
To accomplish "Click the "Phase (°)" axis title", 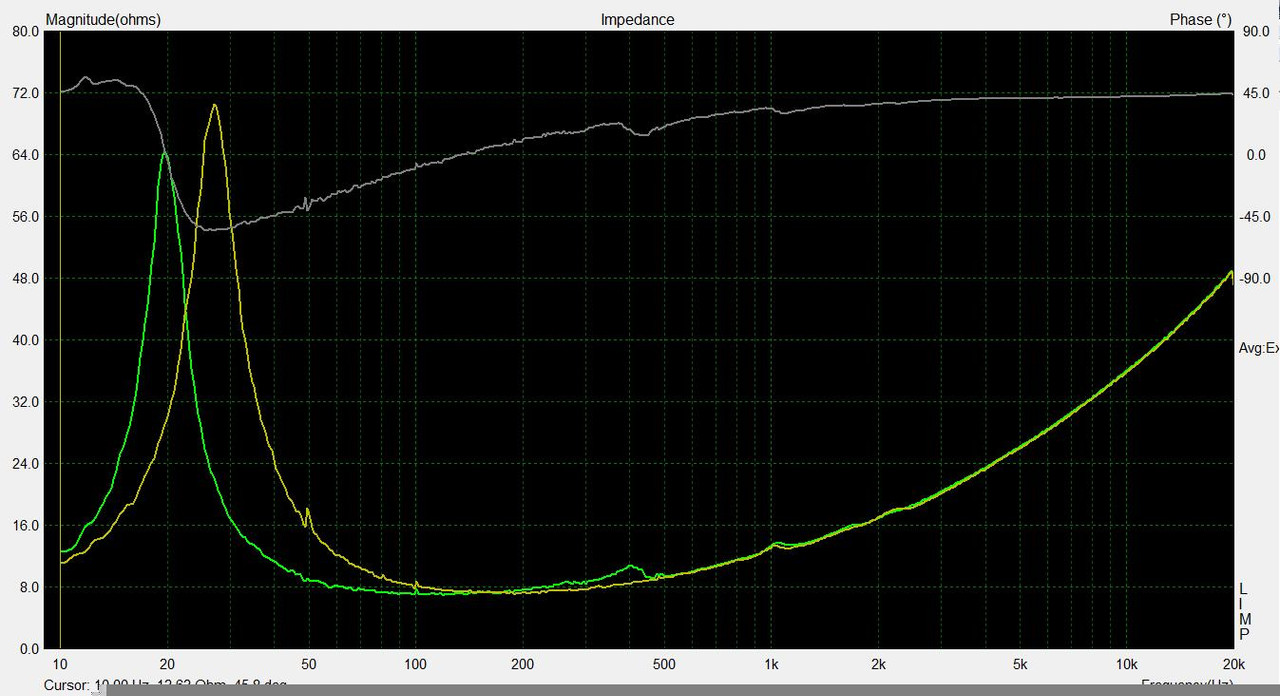I will tap(1201, 20).
